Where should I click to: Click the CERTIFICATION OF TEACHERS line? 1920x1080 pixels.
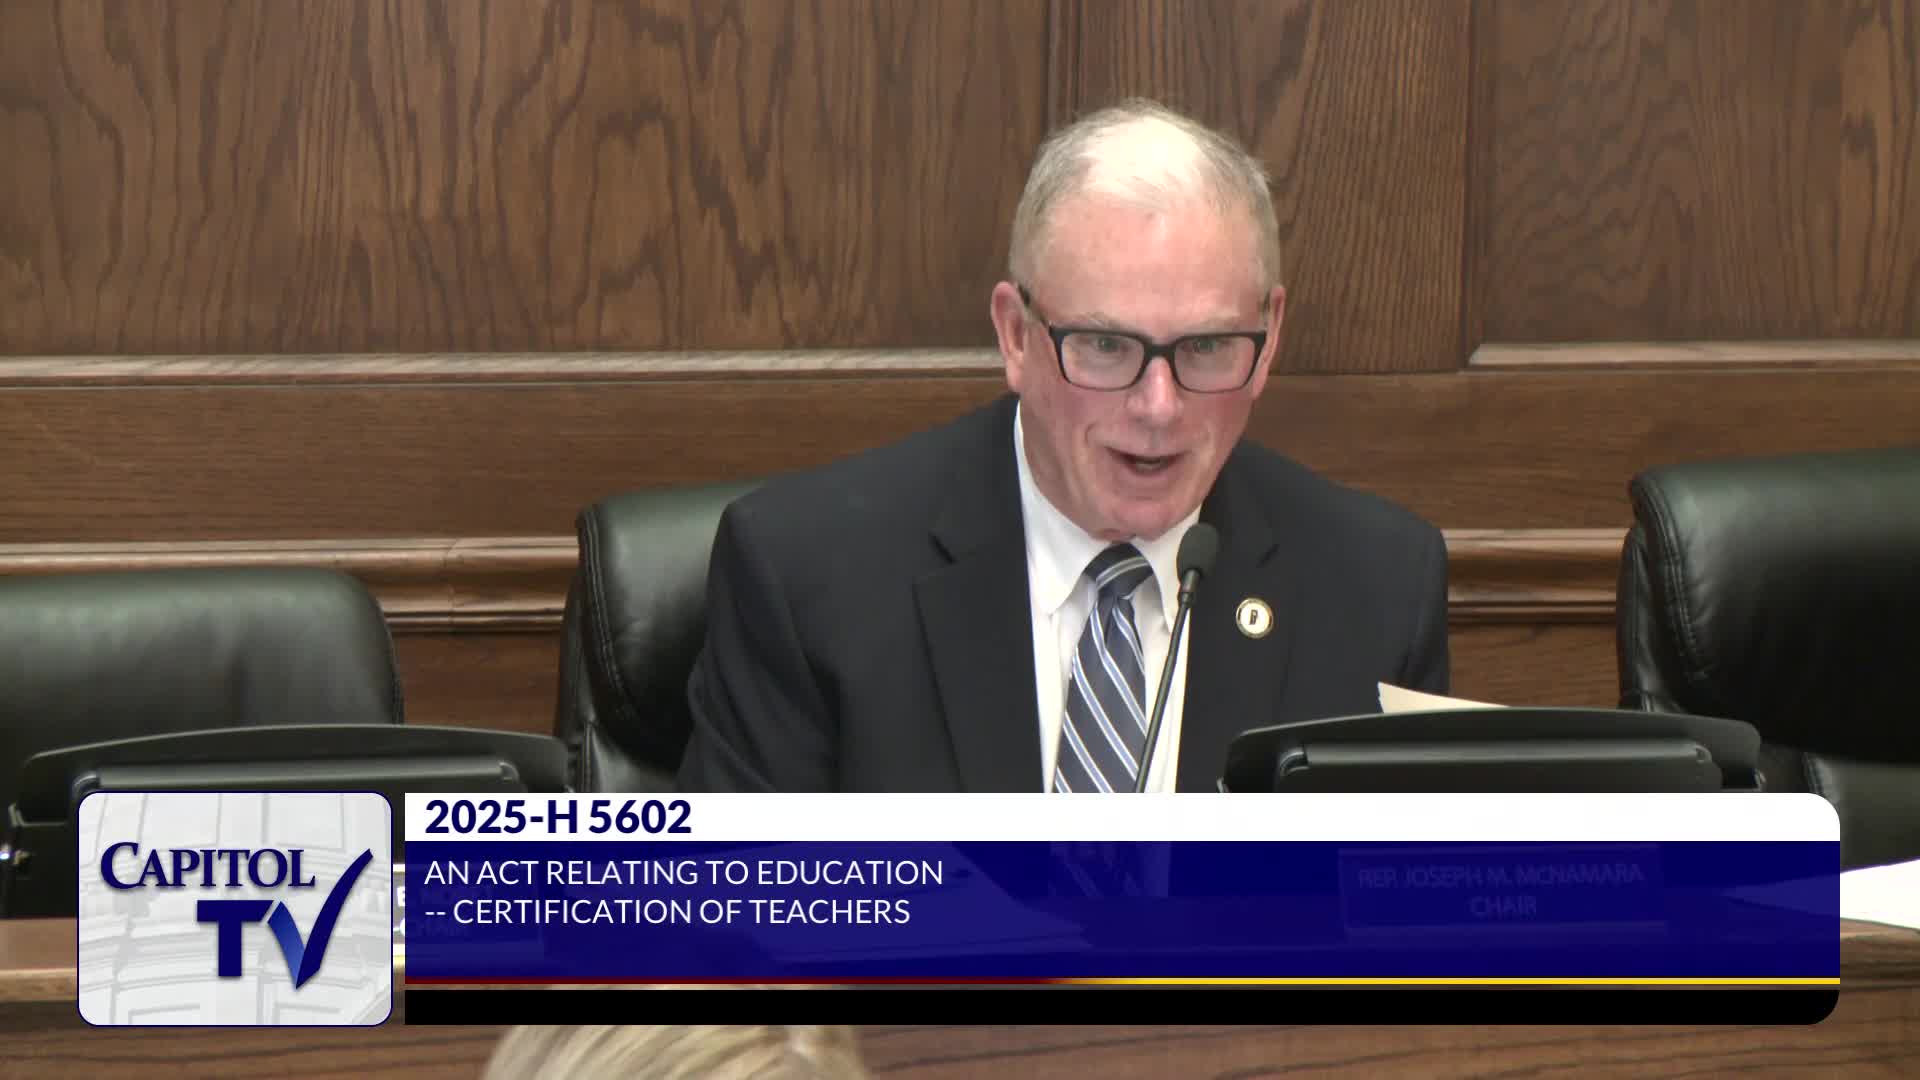pos(667,912)
